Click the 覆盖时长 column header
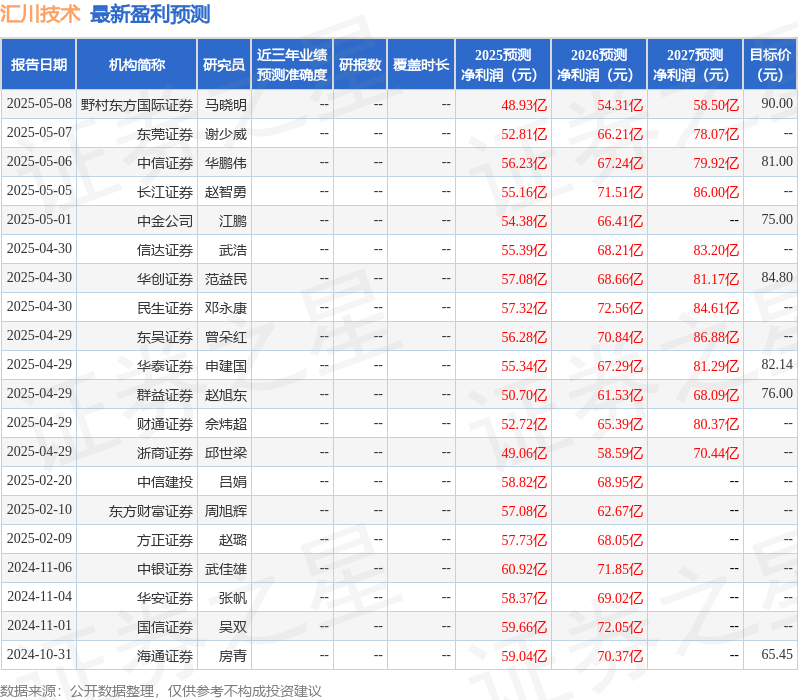Viewport: 798px width, 700px height. 421,65
